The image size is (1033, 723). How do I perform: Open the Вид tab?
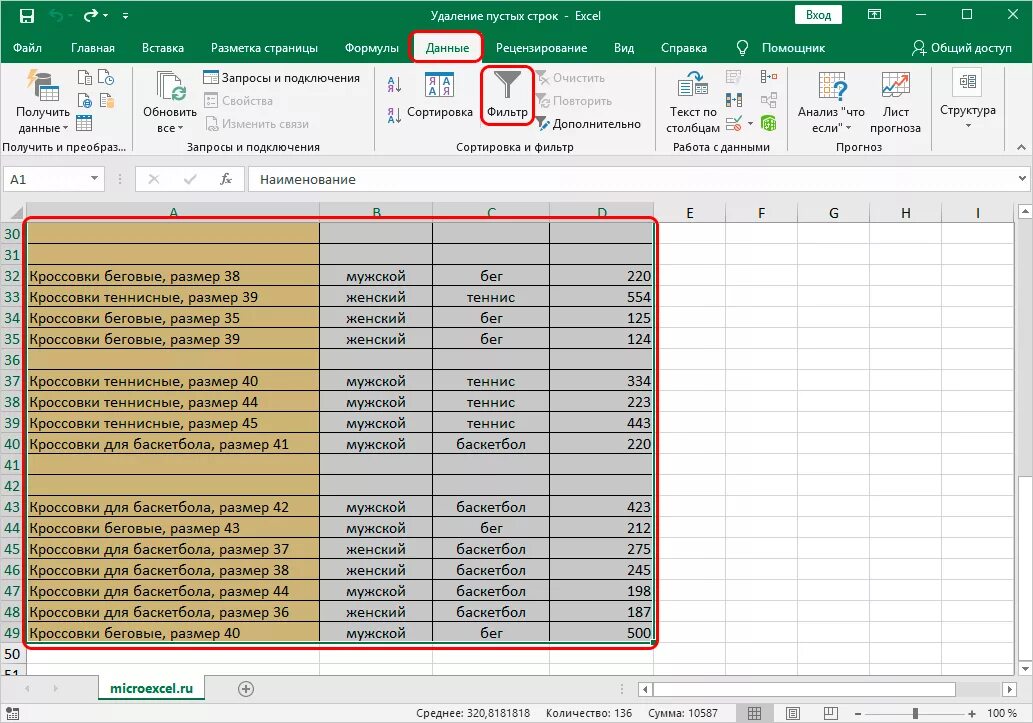pyautogui.click(x=624, y=48)
